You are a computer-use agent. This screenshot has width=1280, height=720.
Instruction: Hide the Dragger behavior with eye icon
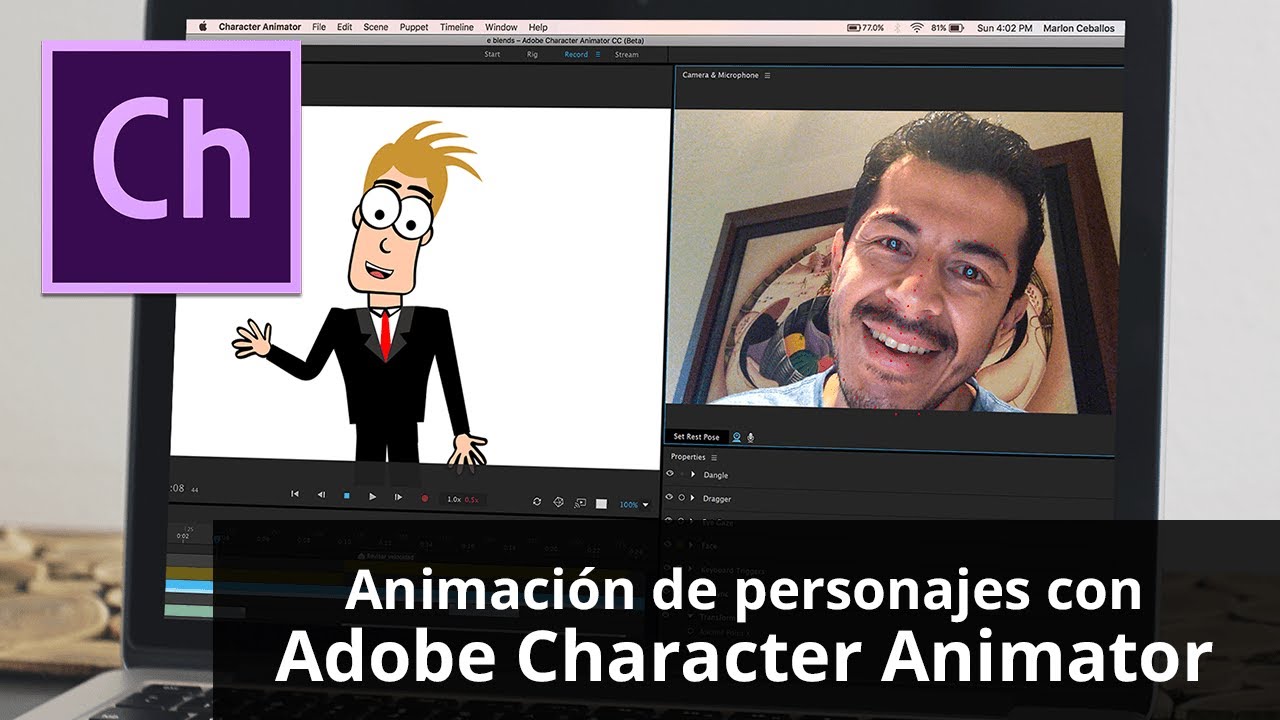pos(669,498)
